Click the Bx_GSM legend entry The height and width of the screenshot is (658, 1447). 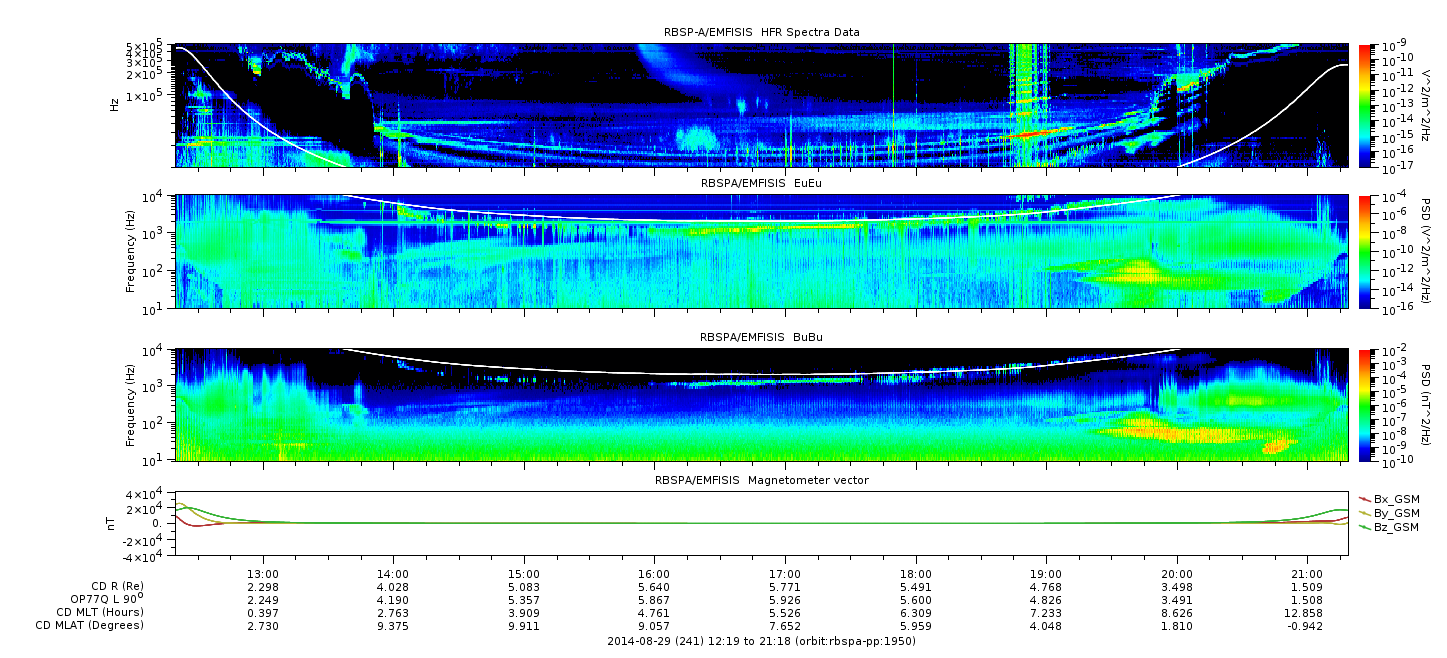1395,498
